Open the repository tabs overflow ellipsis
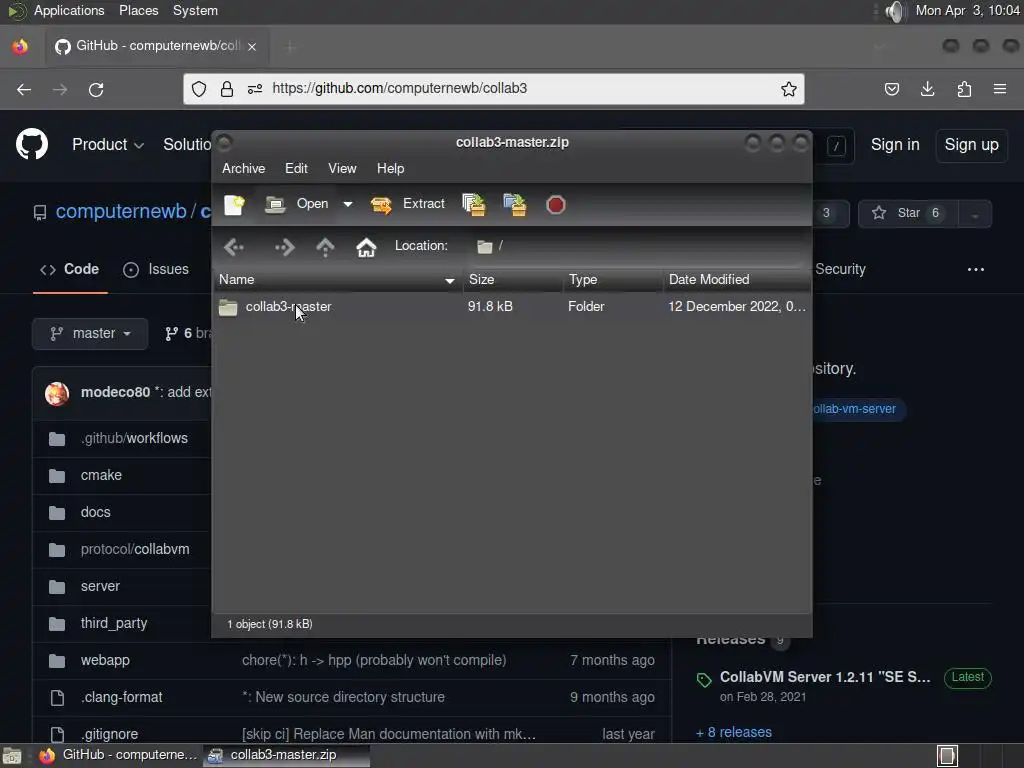 976,269
